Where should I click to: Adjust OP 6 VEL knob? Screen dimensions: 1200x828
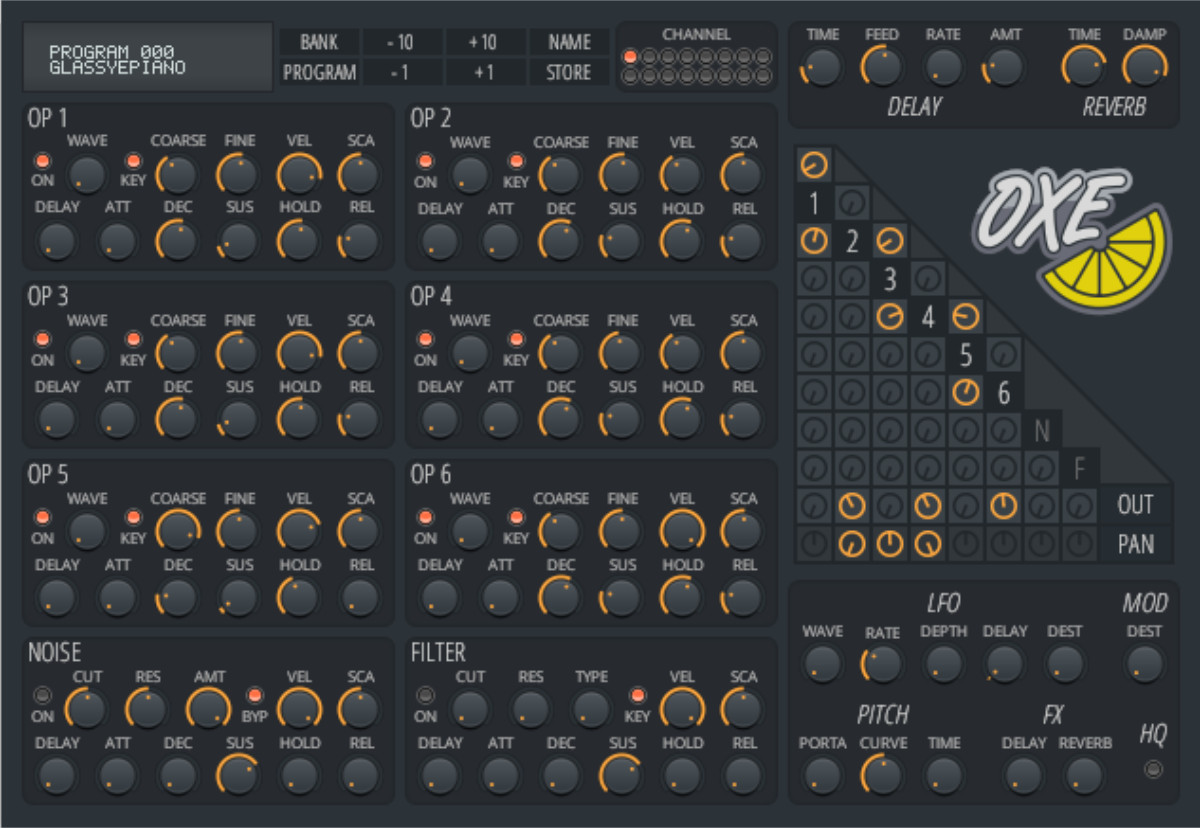682,531
